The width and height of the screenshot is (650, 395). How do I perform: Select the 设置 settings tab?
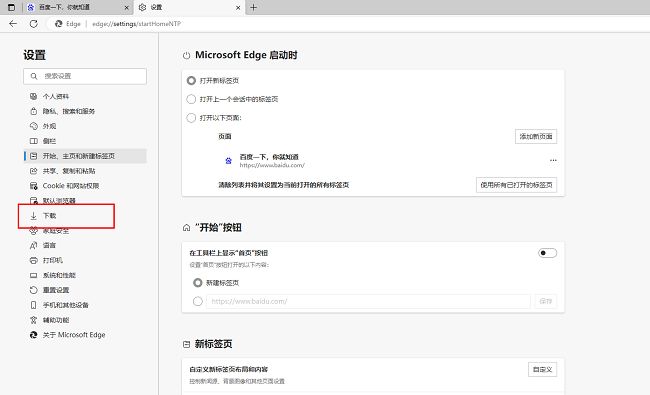pyautogui.click(x=189, y=7)
